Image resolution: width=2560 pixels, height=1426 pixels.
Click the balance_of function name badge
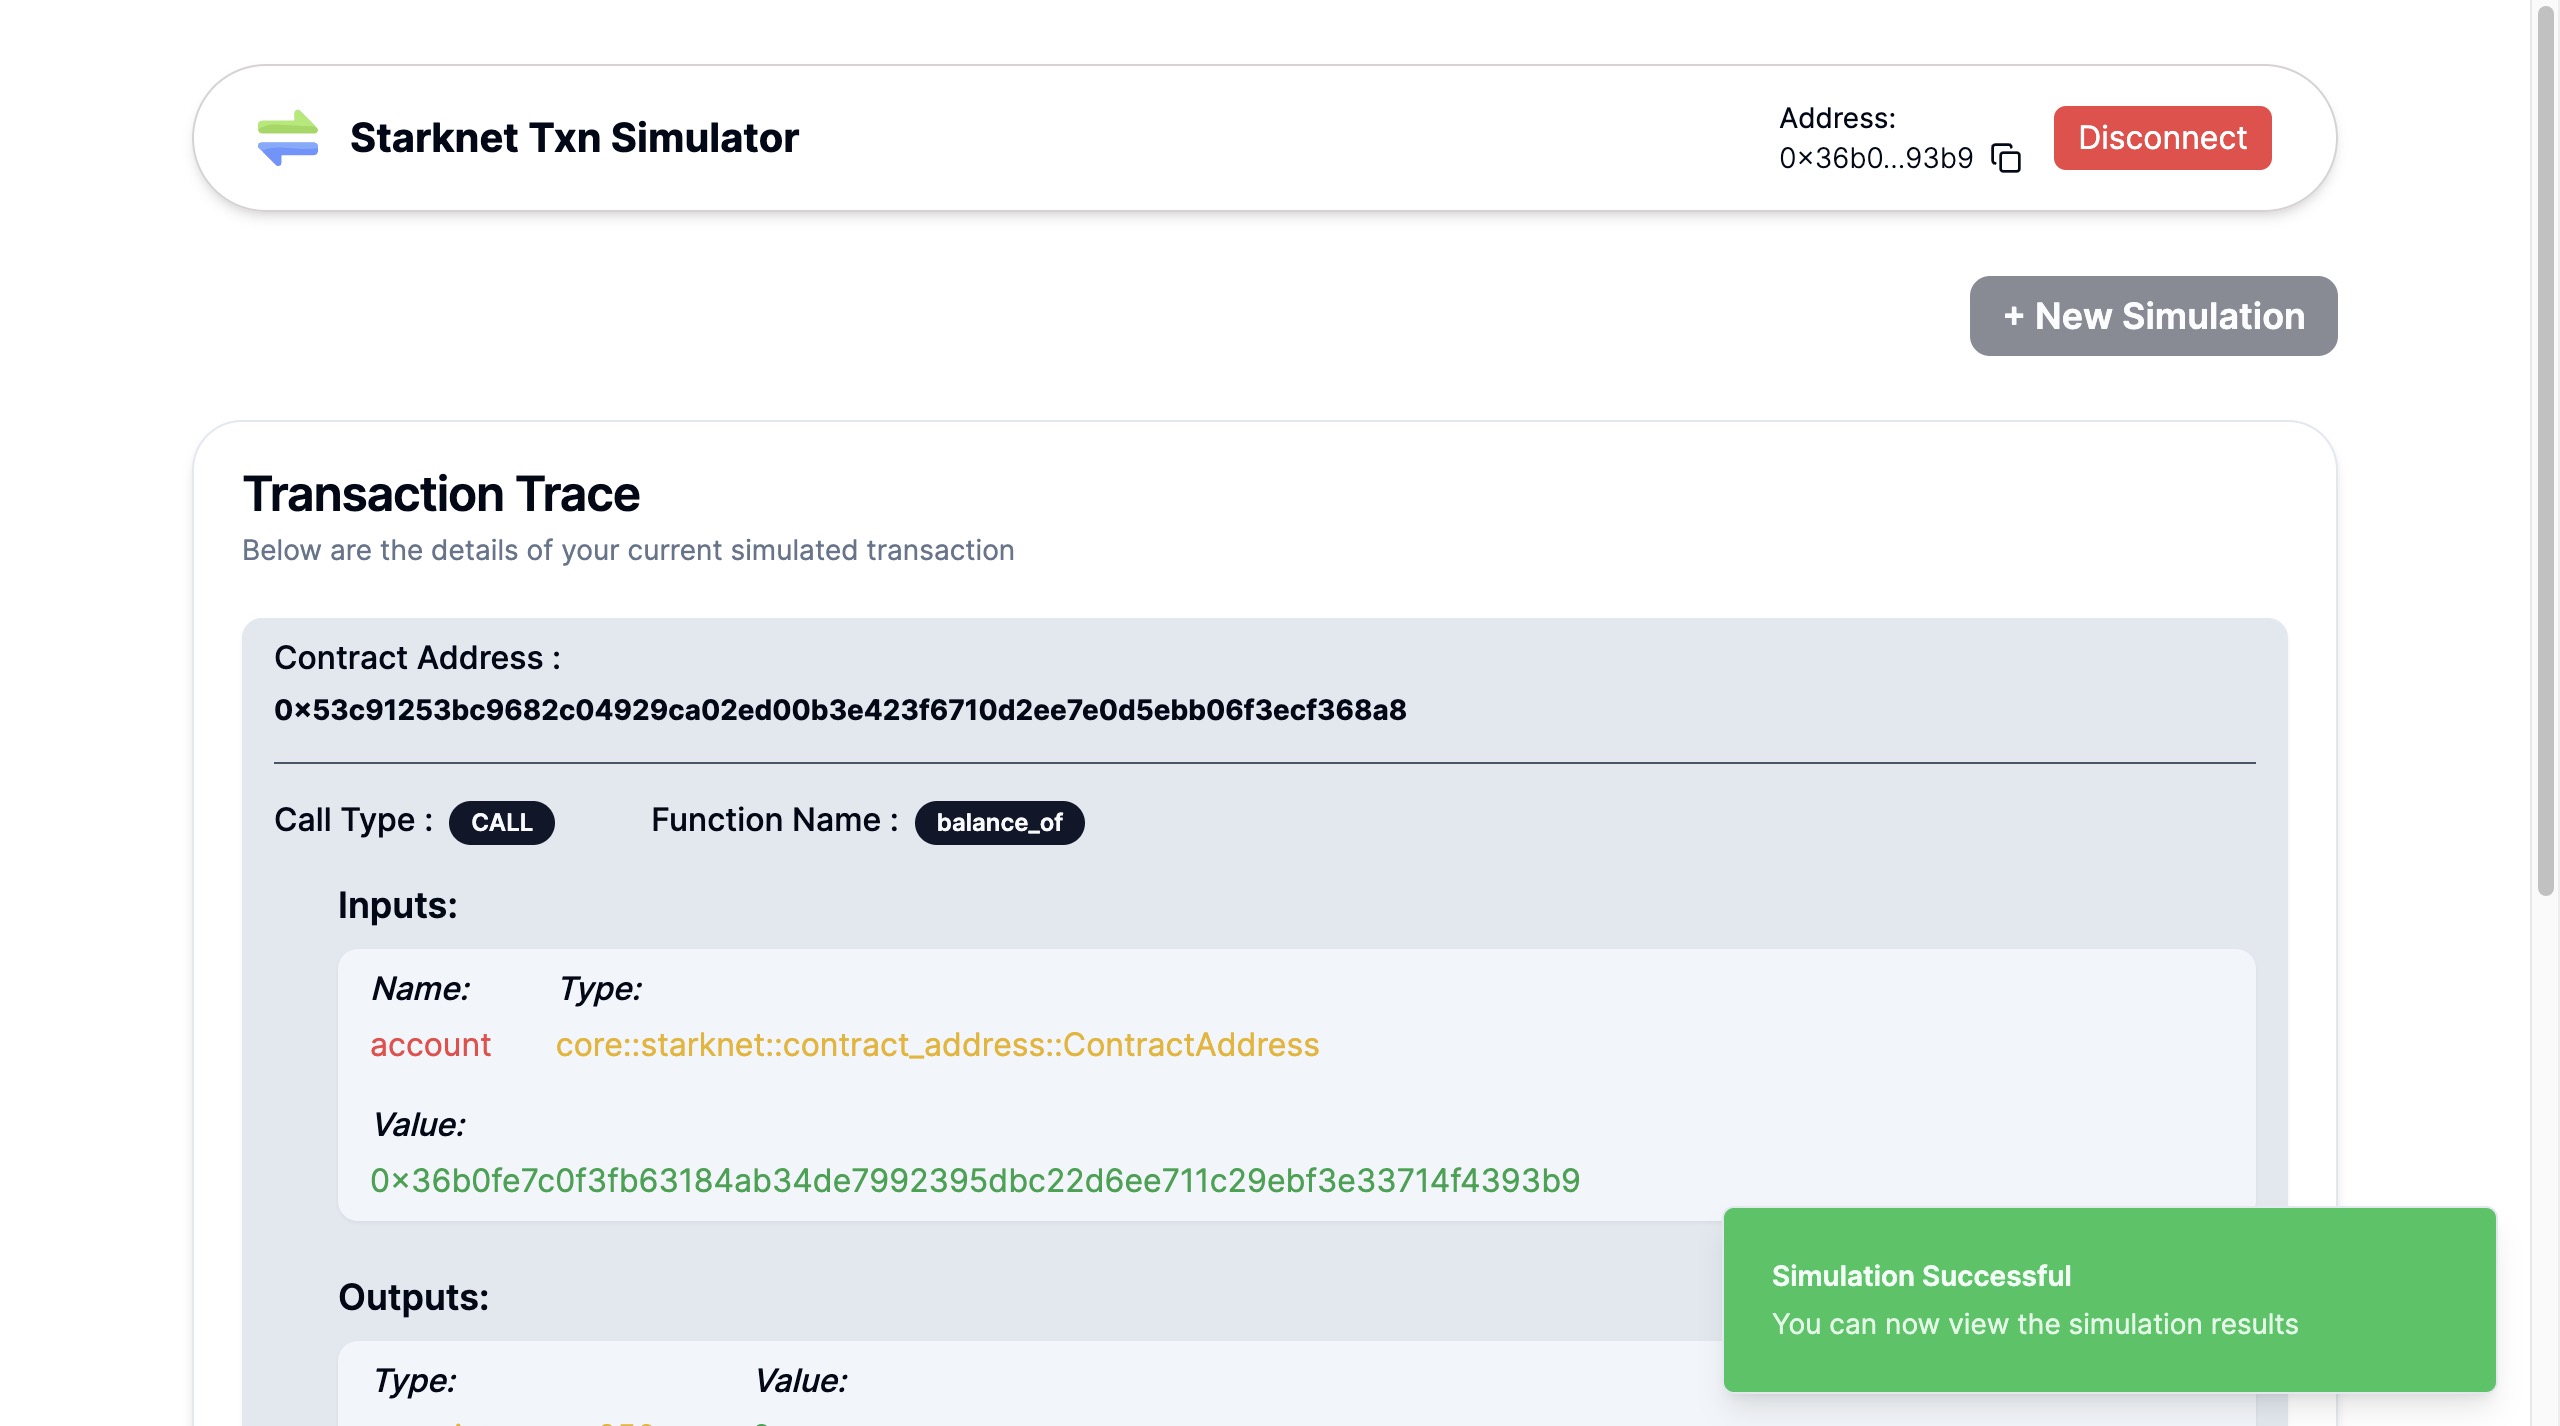pyautogui.click(x=999, y=822)
